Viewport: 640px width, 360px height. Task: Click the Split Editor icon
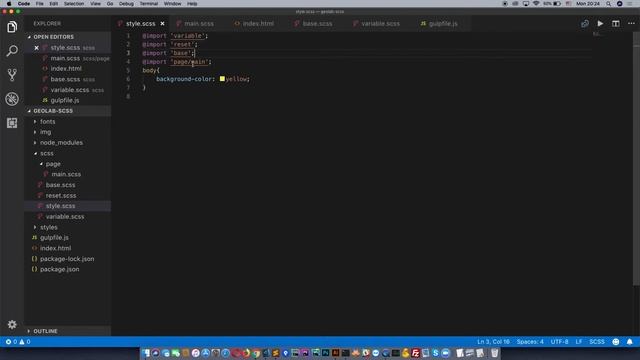(616, 24)
